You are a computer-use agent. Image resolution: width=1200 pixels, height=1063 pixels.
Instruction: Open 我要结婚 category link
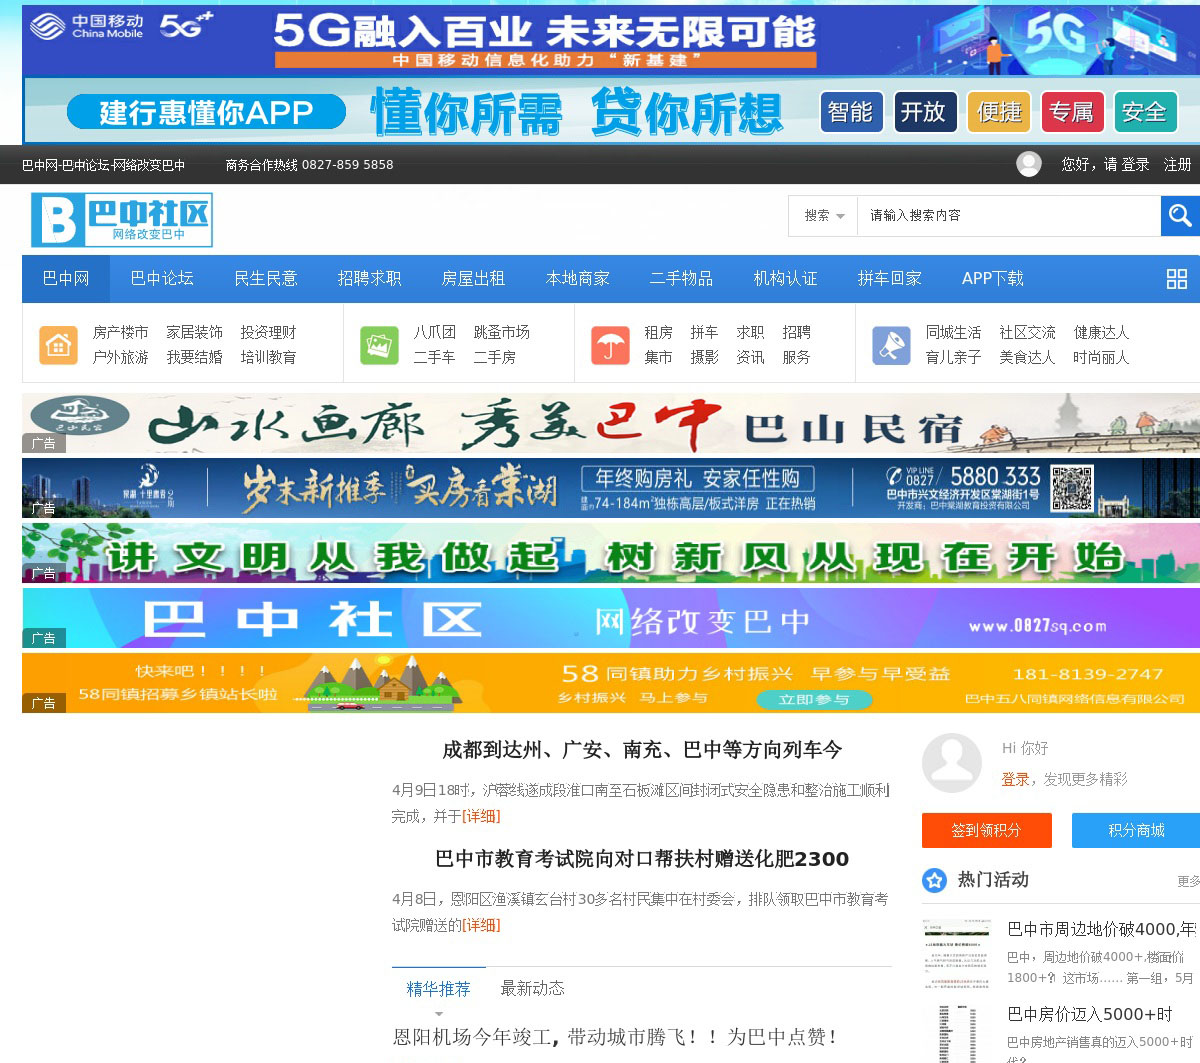pos(194,357)
